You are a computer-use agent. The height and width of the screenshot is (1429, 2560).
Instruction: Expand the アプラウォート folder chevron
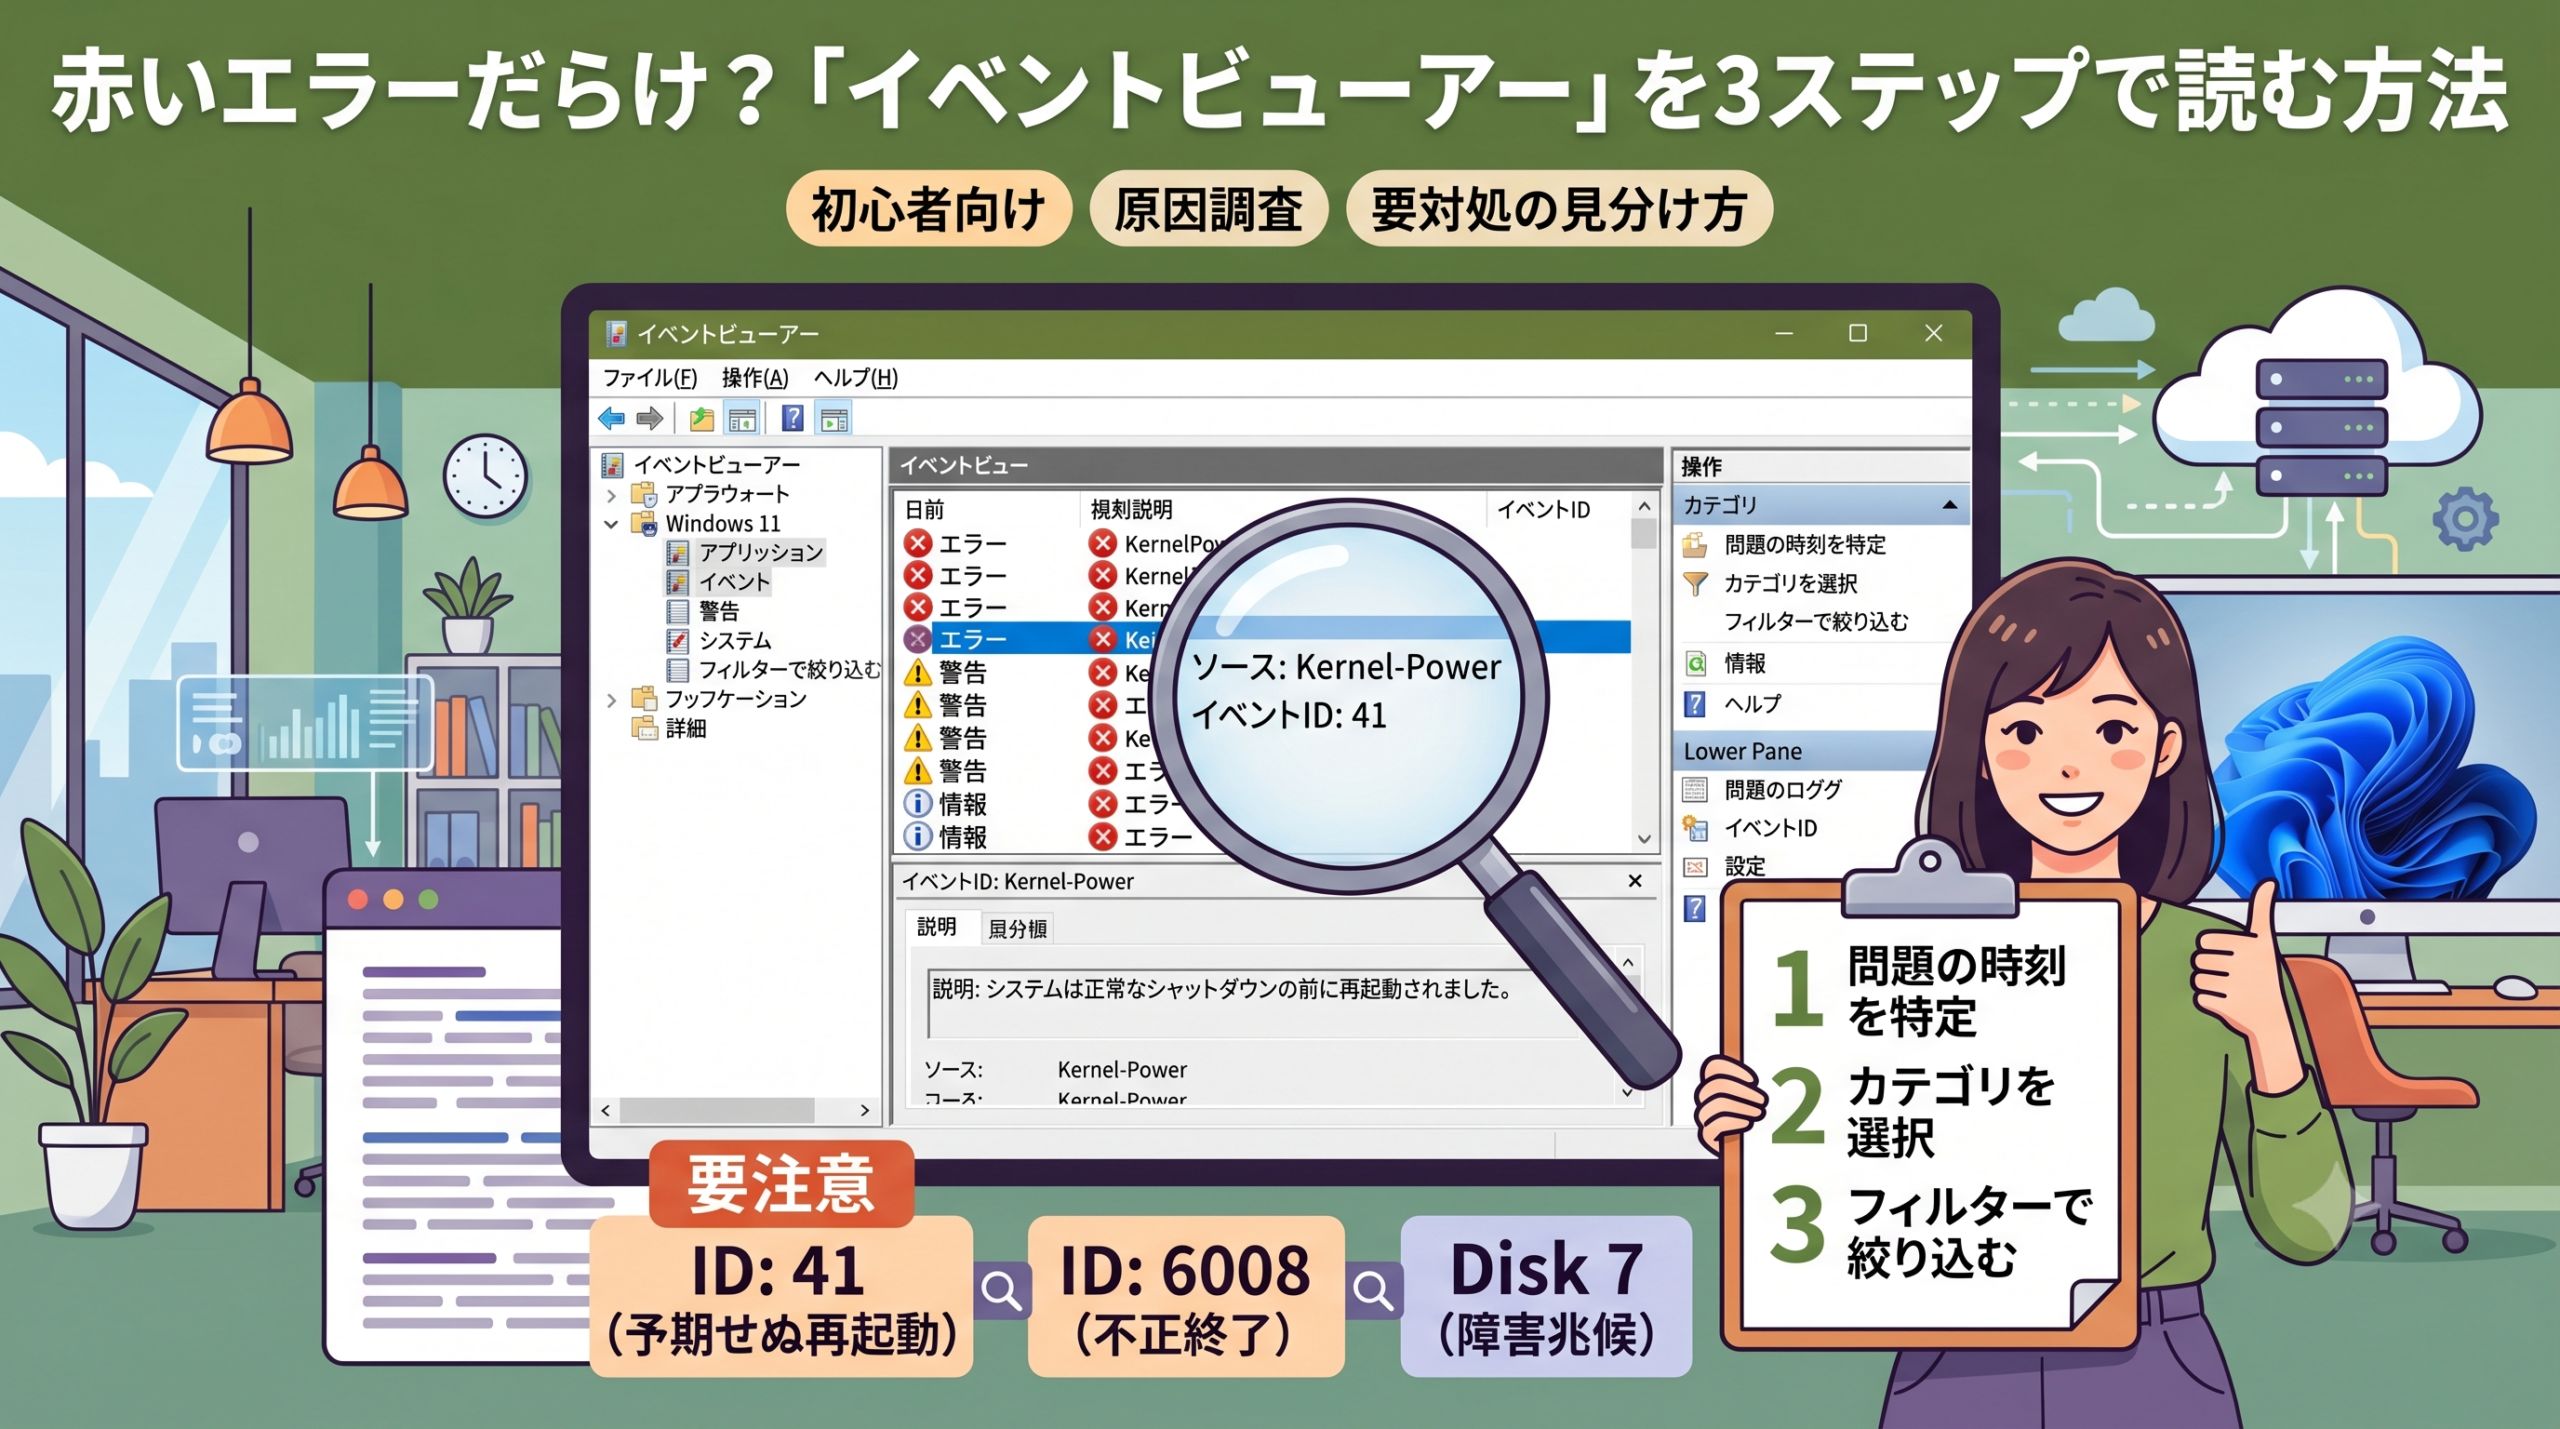(612, 495)
